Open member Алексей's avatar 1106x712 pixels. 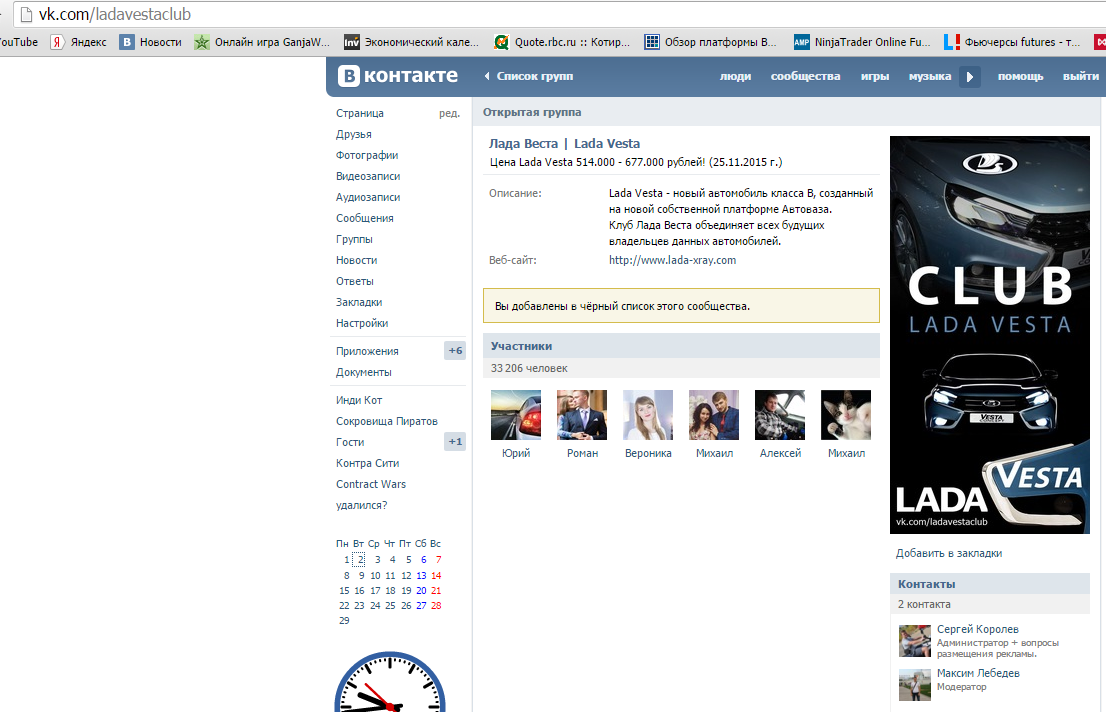[779, 415]
